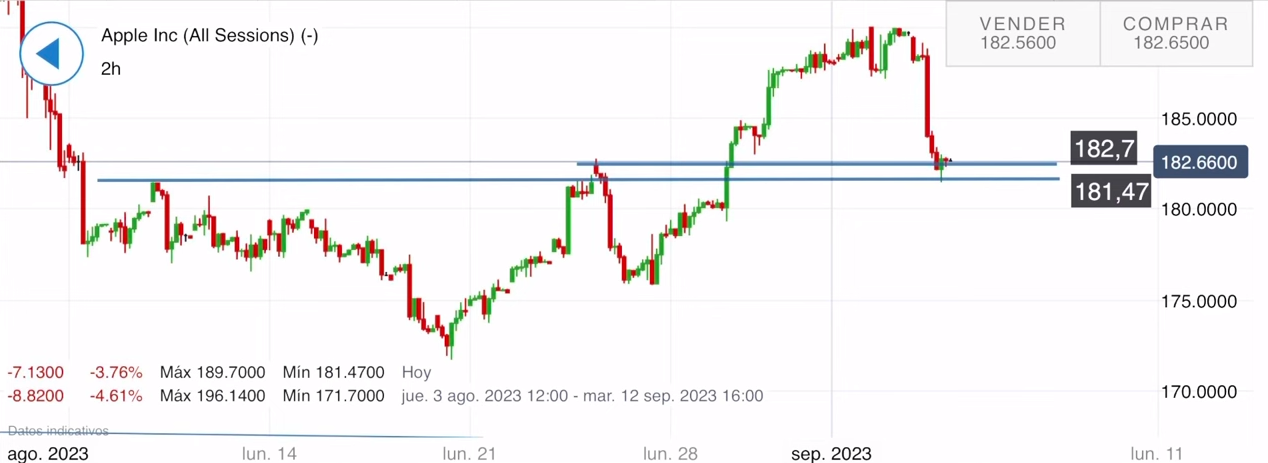Click the 170.0000 price axis label

point(1199,391)
